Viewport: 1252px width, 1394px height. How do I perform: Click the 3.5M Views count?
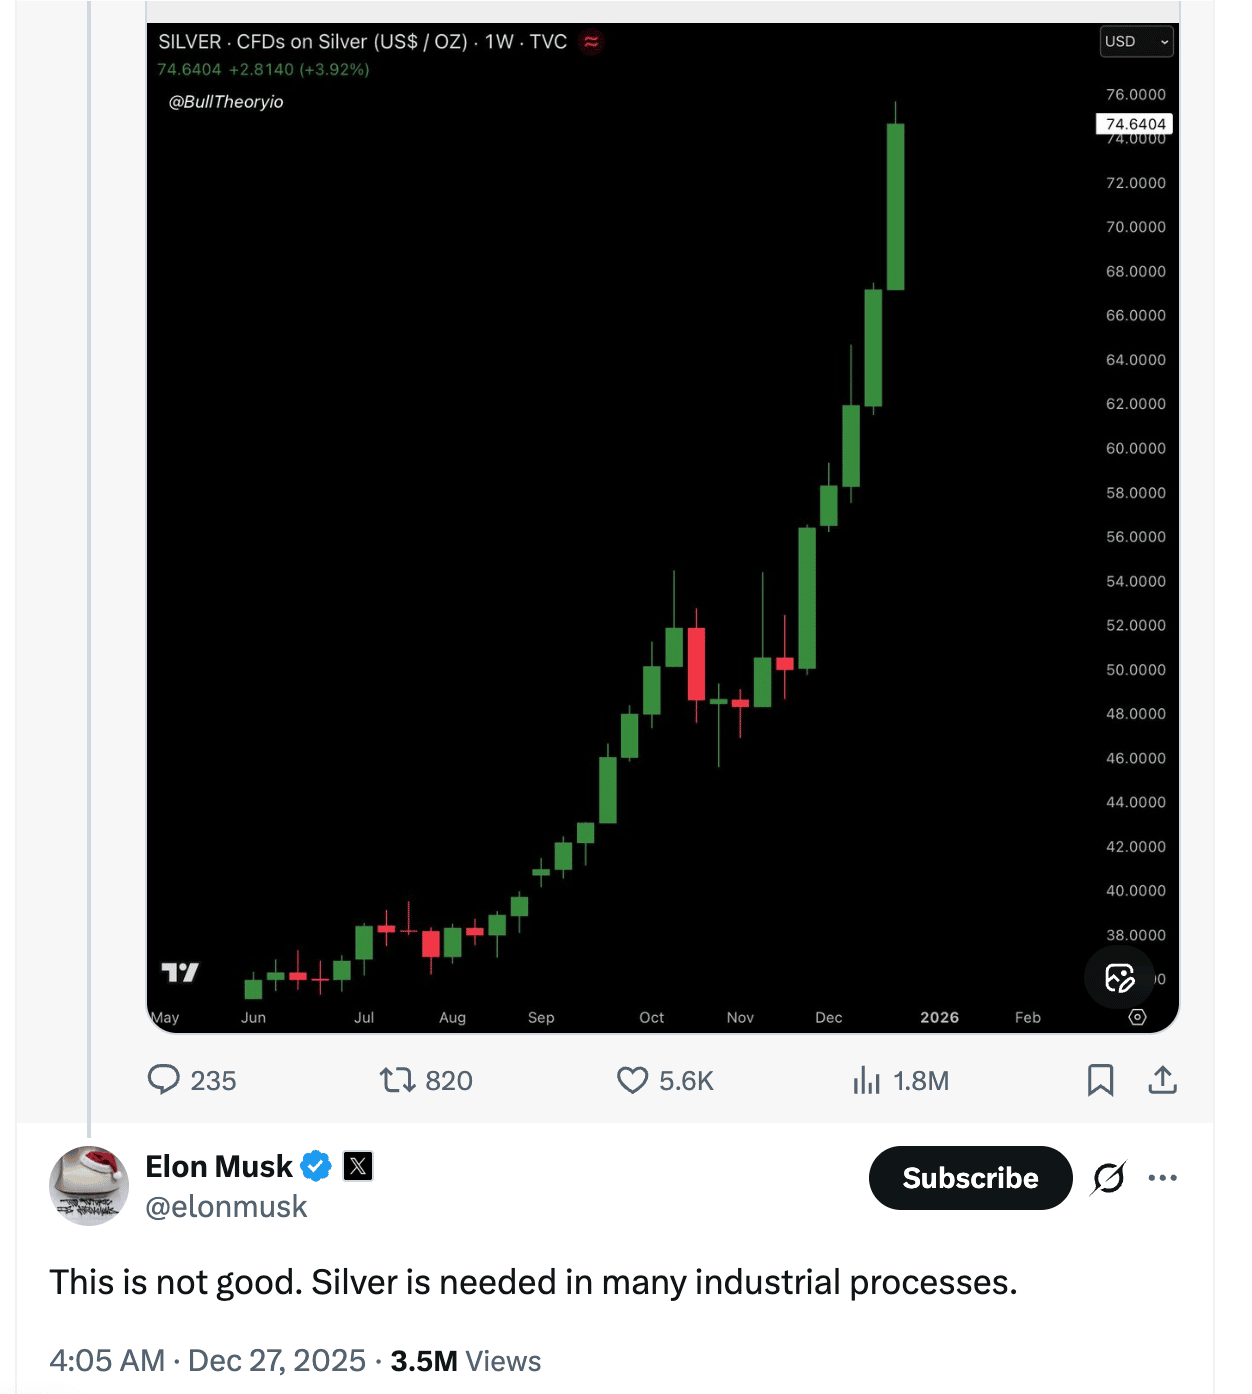coord(465,1361)
